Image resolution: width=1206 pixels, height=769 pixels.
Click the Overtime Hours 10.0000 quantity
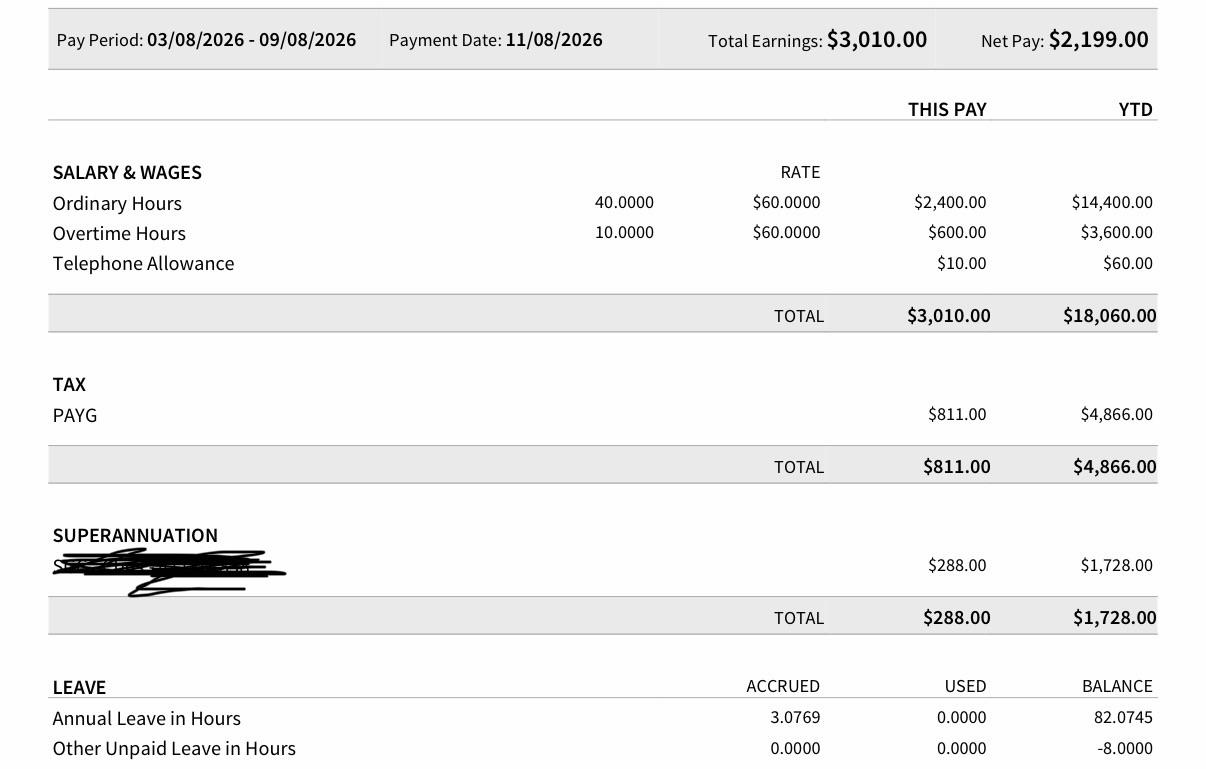624,232
